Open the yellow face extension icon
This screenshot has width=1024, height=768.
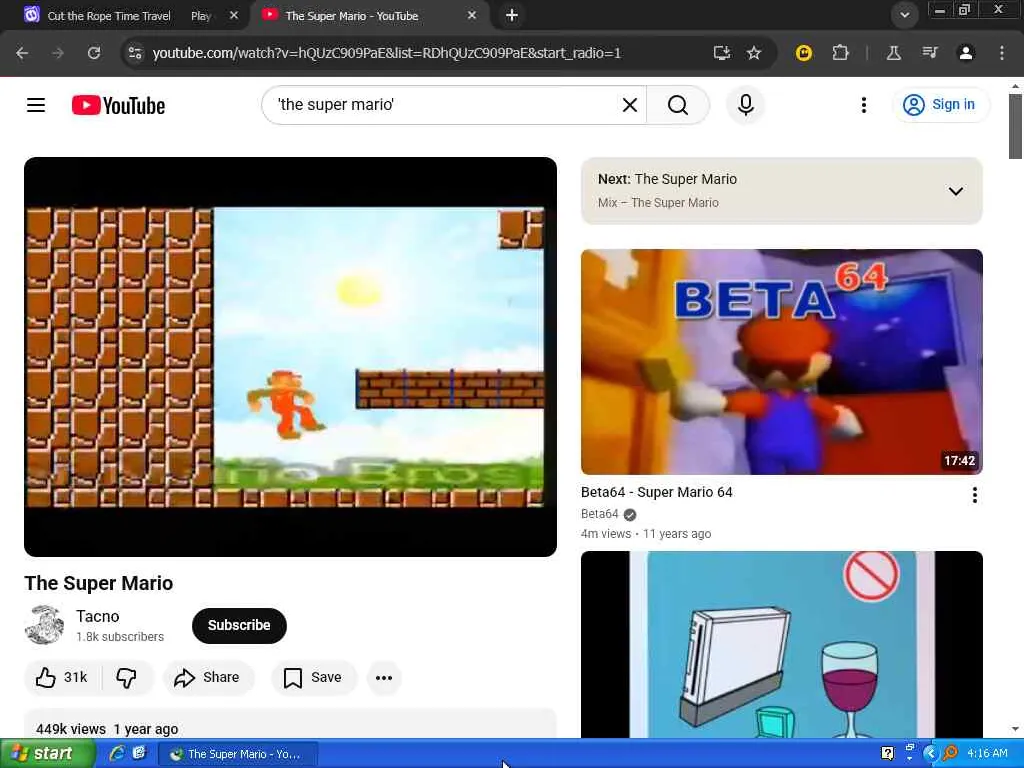pyautogui.click(x=803, y=53)
